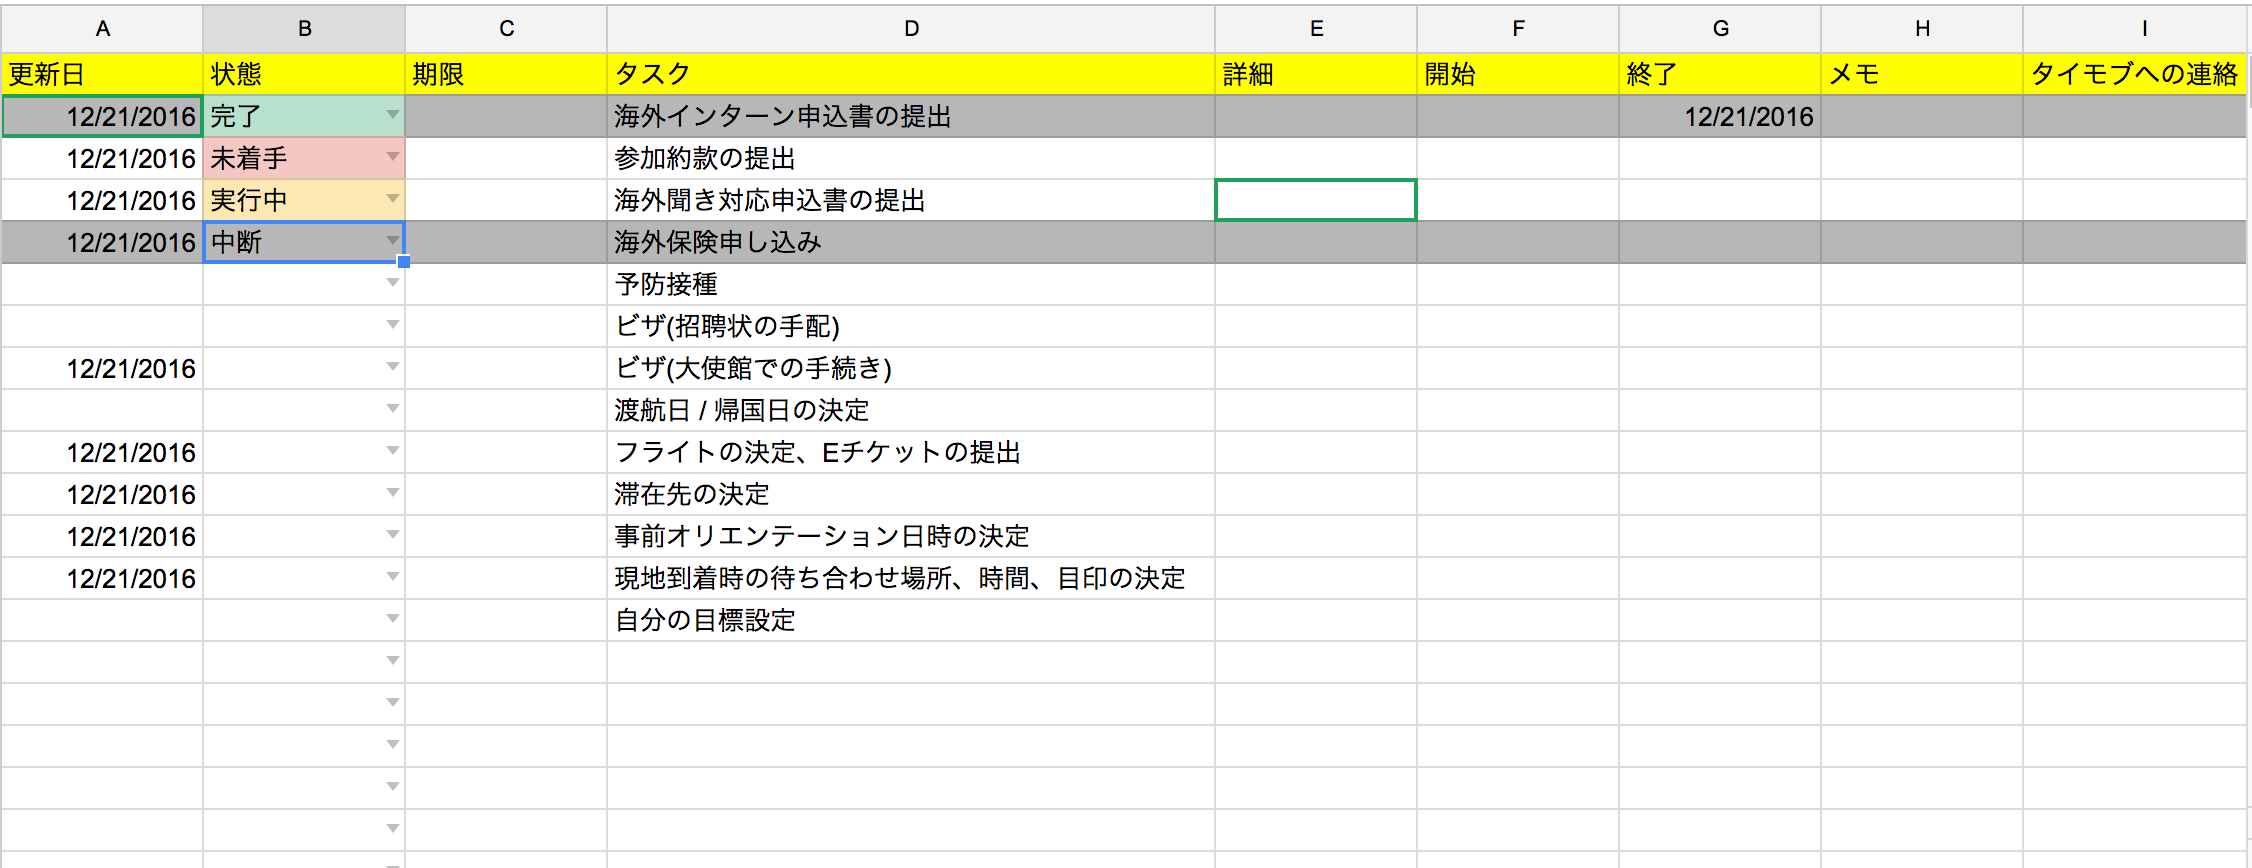
Task: Open status dropdown arrow for 完了 cell
Action: pyautogui.click(x=393, y=115)
